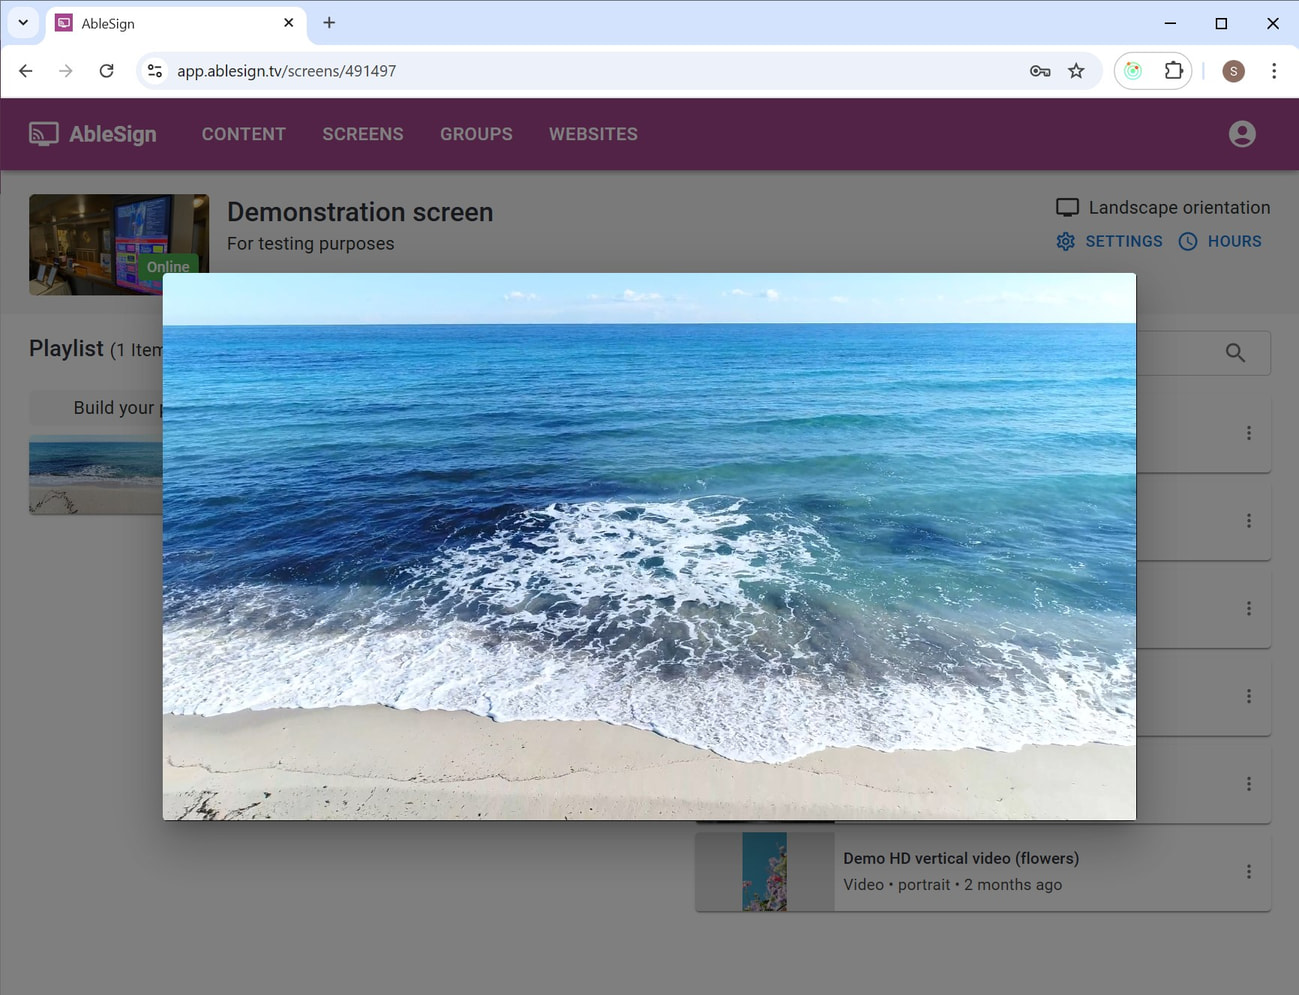Click the password key icon in address bar

click(1040, 71)
